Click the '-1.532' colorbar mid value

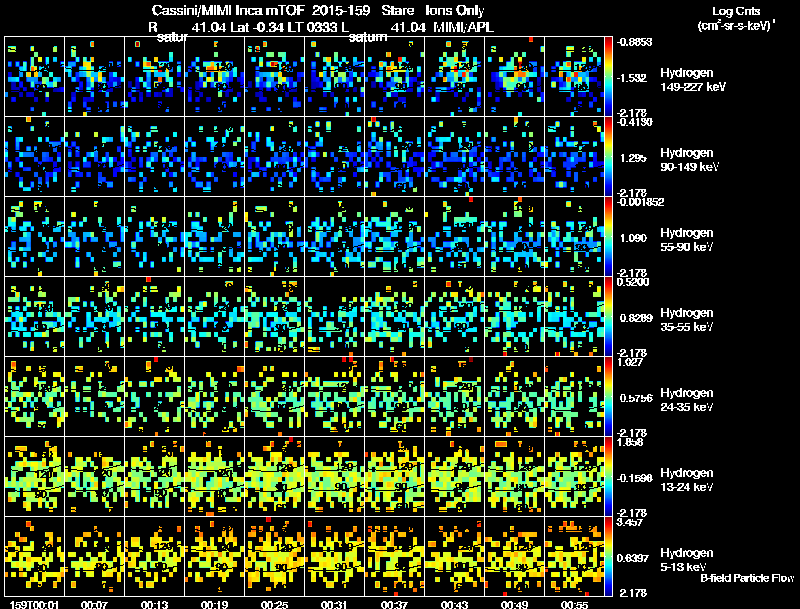[x=632, y=78]
